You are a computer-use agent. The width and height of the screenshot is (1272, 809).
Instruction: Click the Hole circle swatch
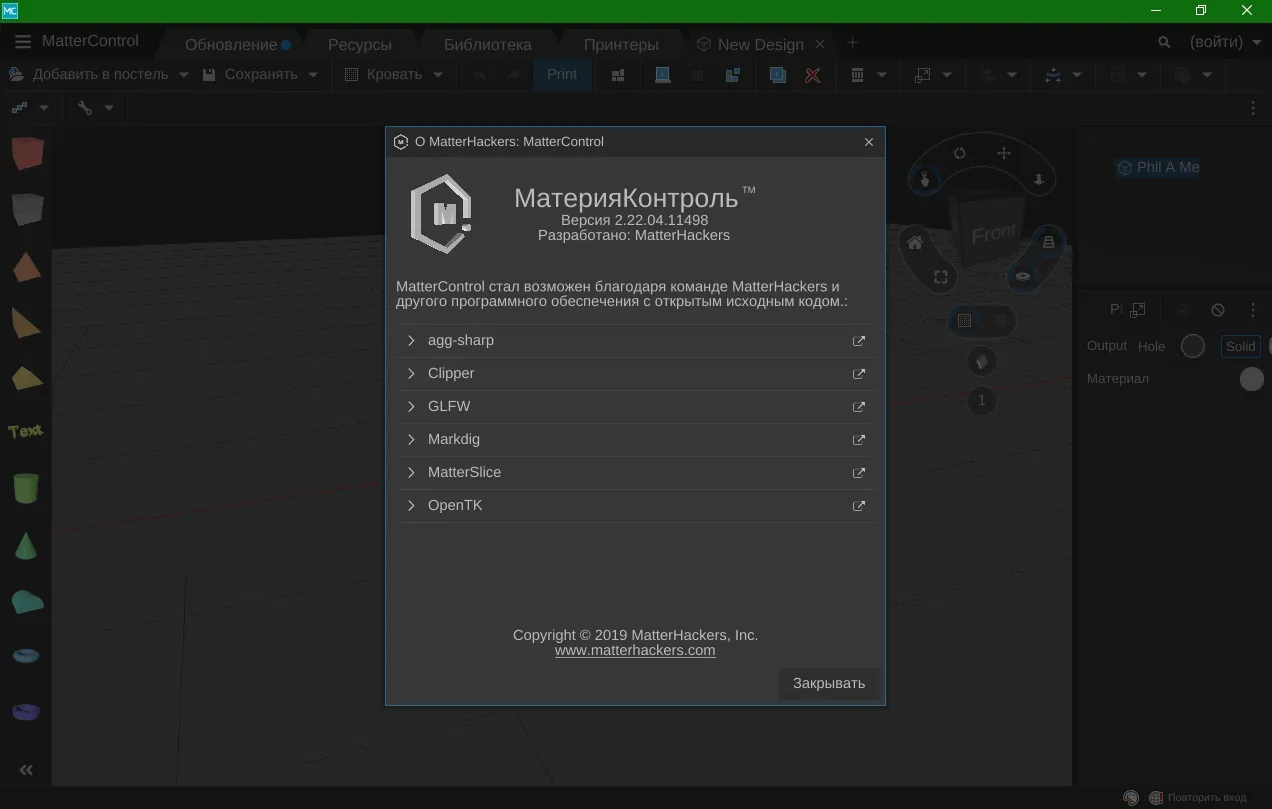coord(1193,346)
